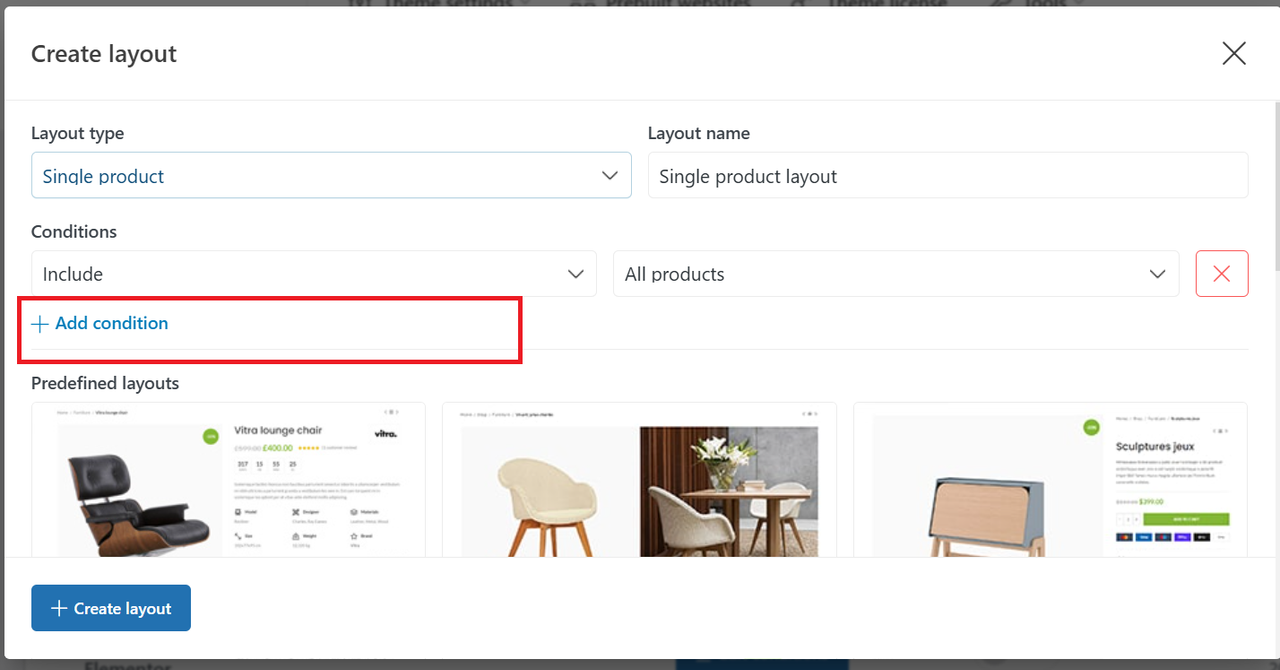Select the Vitra lounge chair predefined layout

[228, 479]
